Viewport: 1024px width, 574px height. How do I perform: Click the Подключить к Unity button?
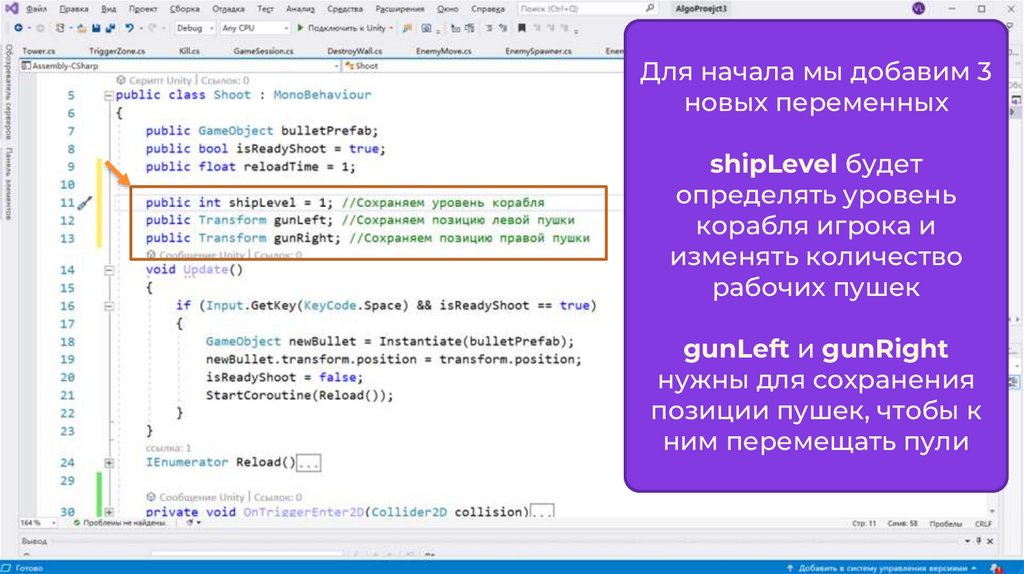346,28
